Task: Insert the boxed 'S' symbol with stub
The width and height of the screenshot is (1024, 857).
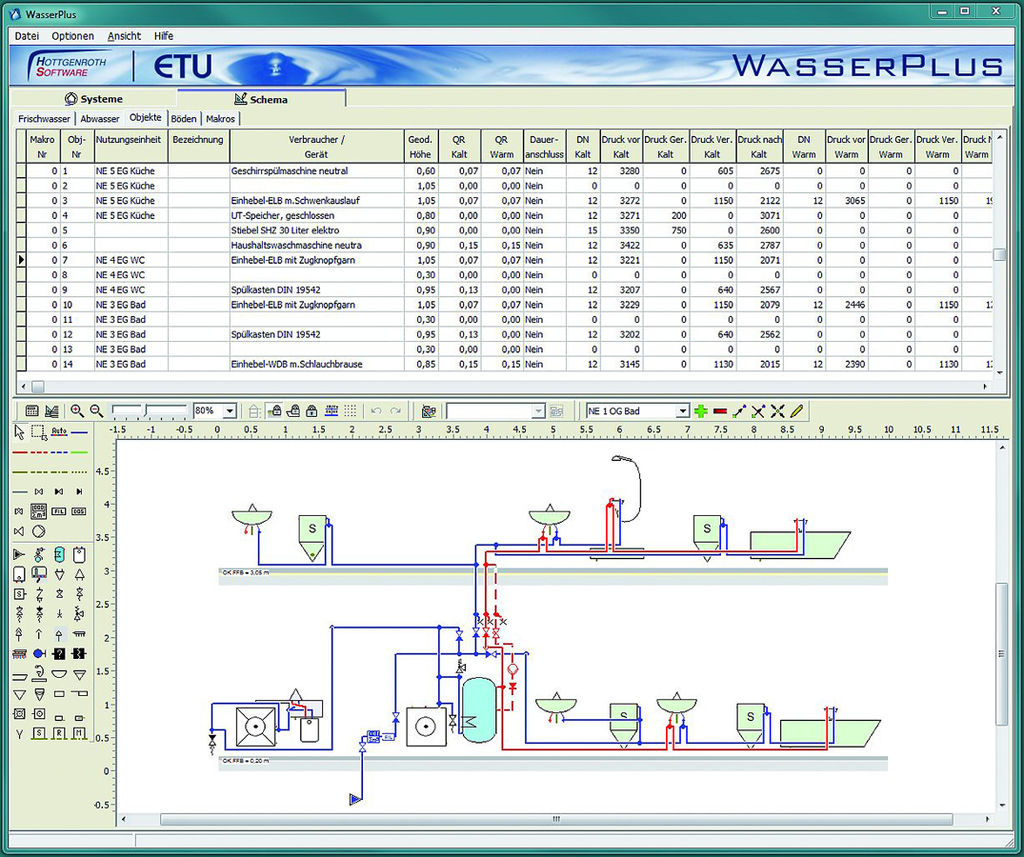Action: pyautogui.click(x=20, y=594)
